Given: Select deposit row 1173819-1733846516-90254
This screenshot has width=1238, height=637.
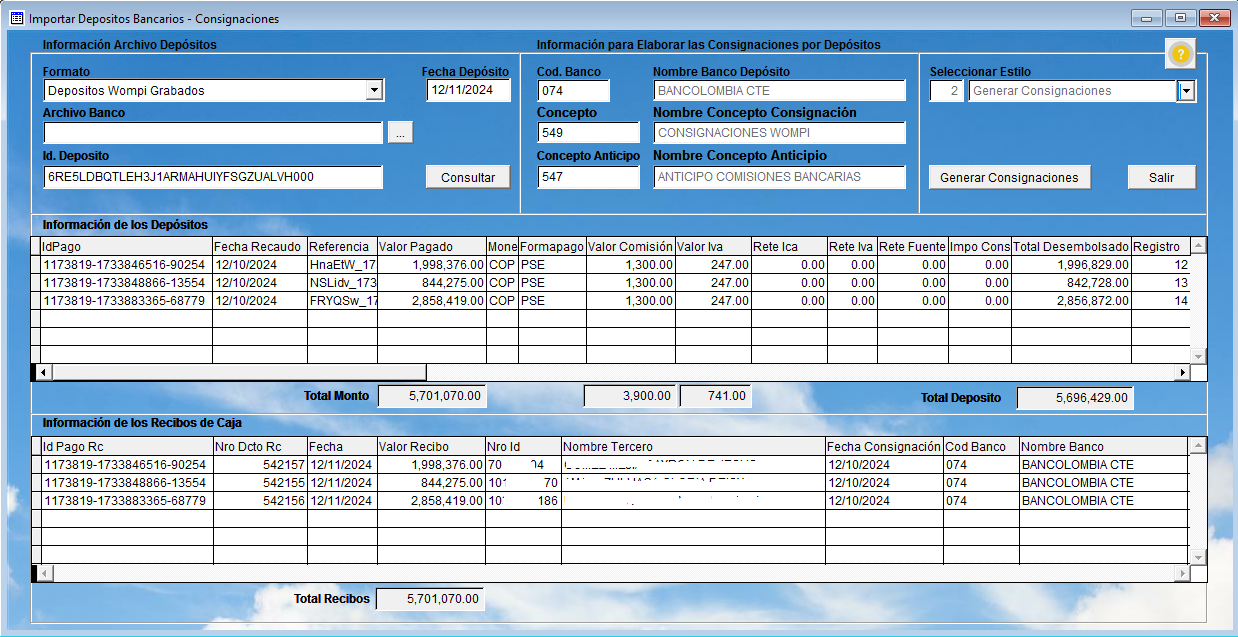Looking at the screenshot, I should 610,265.
